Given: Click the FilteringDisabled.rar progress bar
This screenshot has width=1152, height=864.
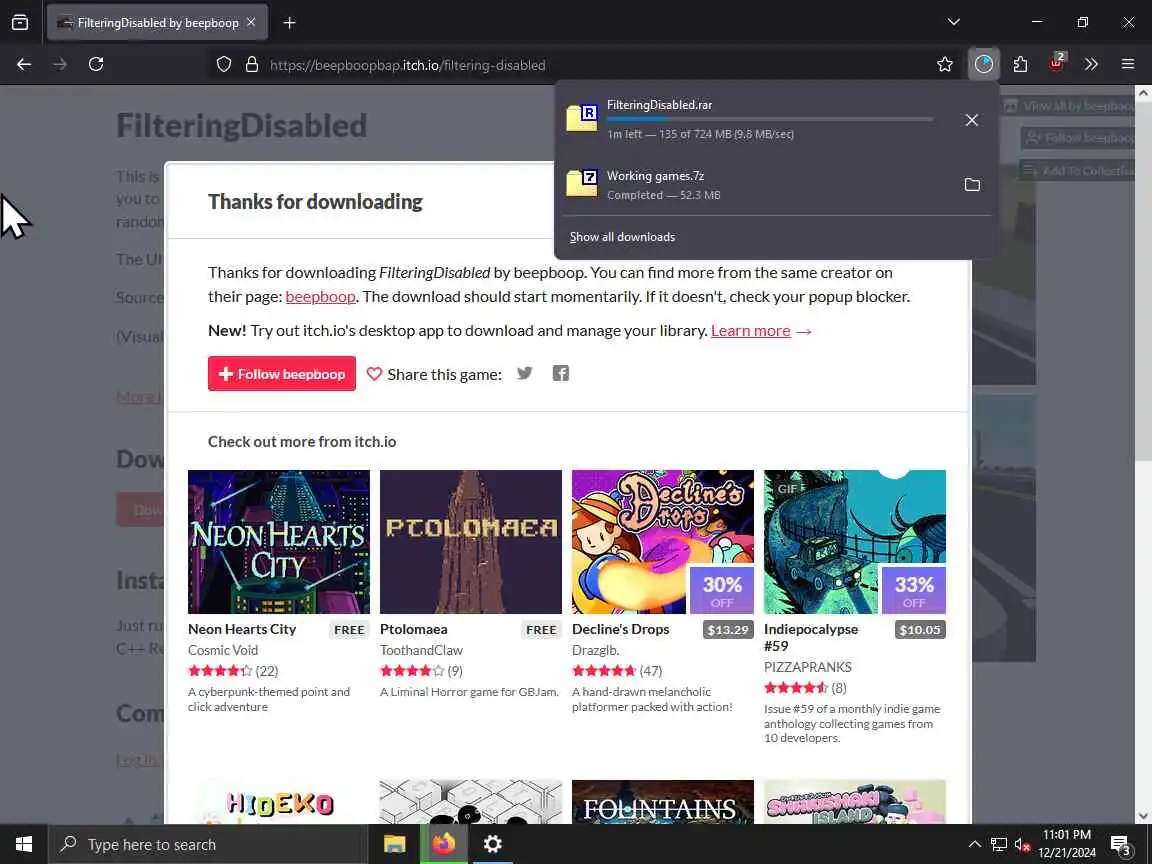Looking at the screenshot, I should [x=770, y=119].
